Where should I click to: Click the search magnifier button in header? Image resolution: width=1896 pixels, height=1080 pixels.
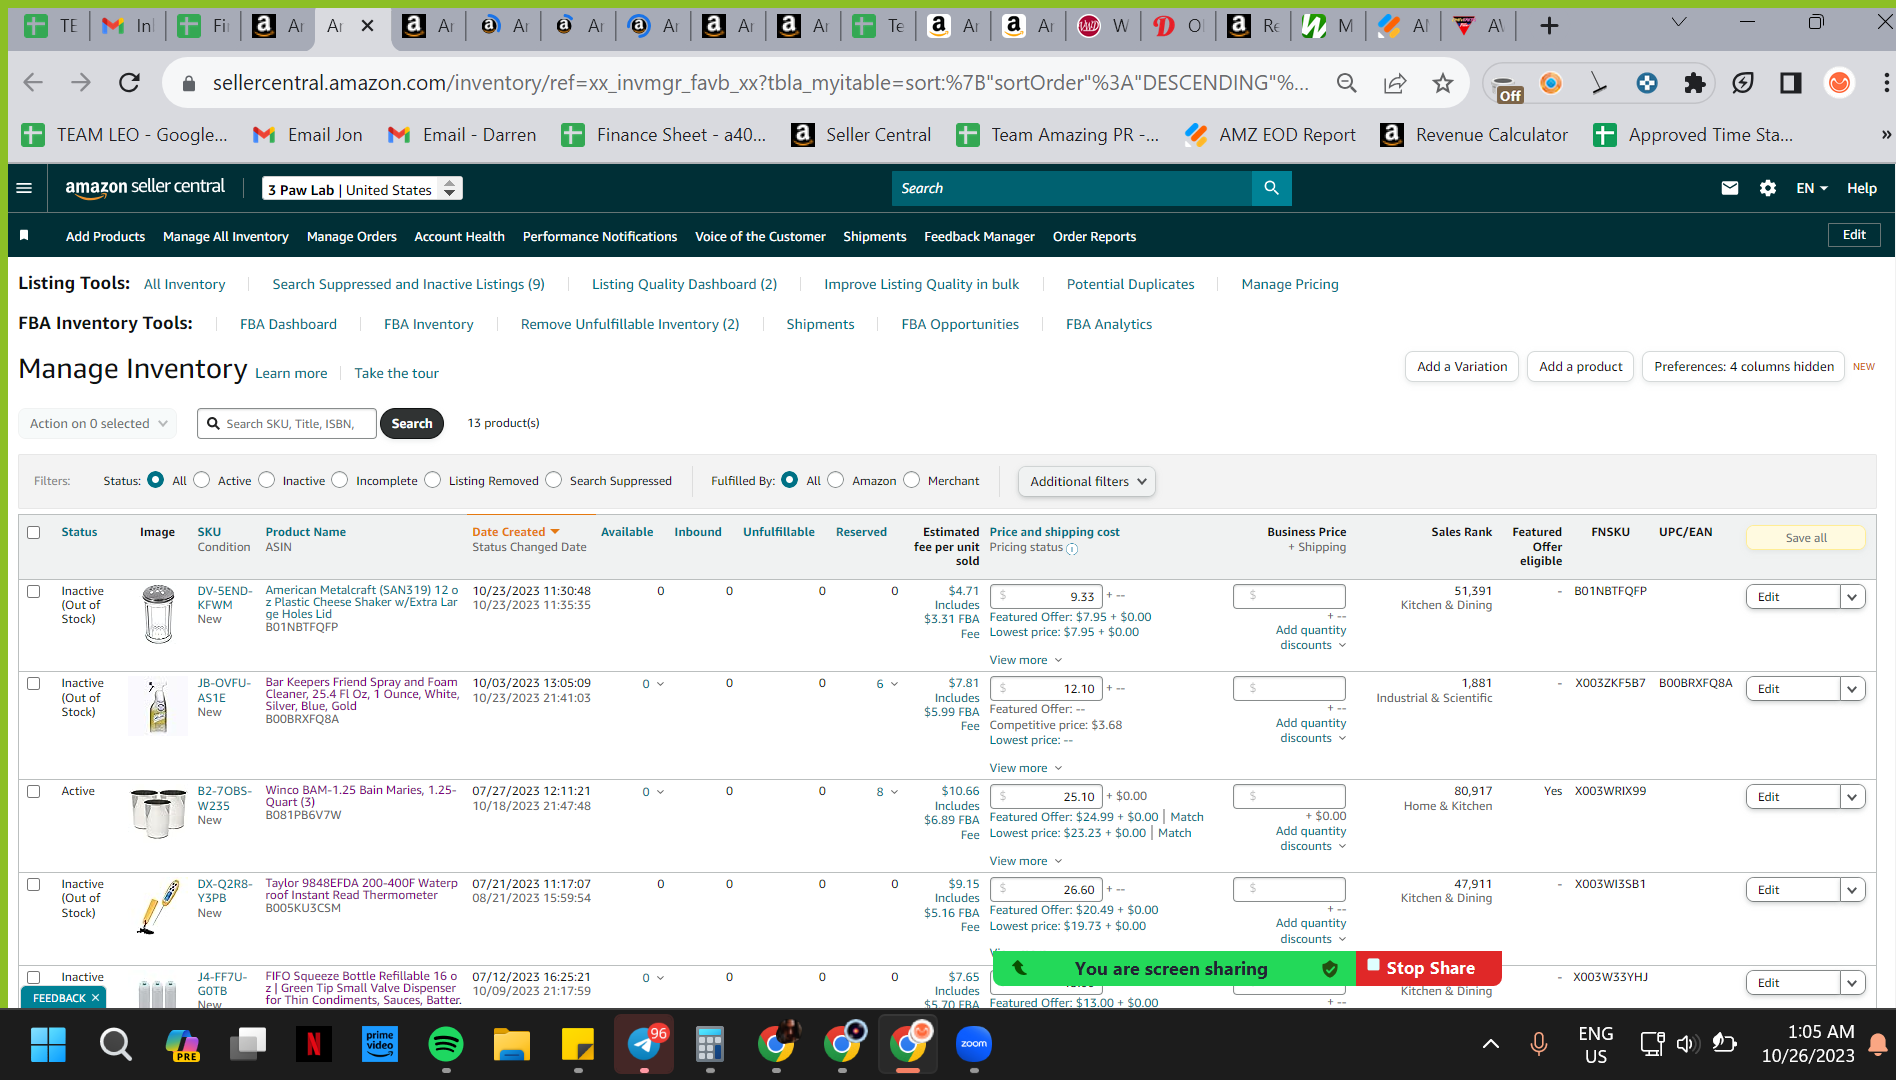point(1271,188)
